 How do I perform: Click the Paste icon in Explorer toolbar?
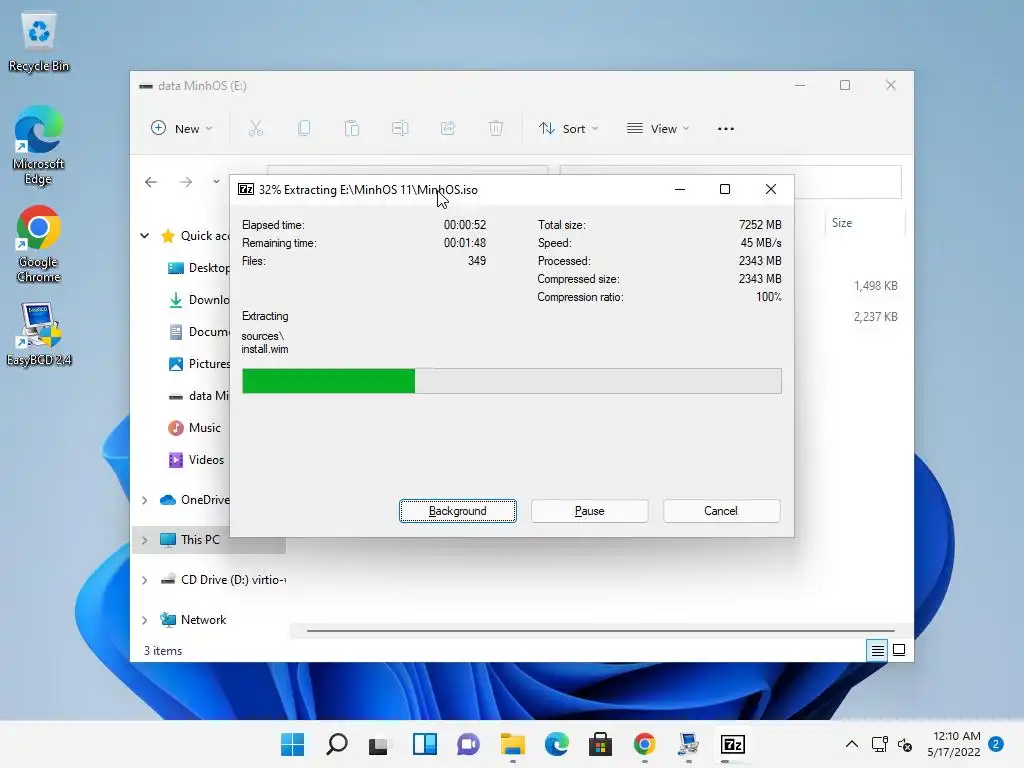pyautogui.click(x=352, y=129)
